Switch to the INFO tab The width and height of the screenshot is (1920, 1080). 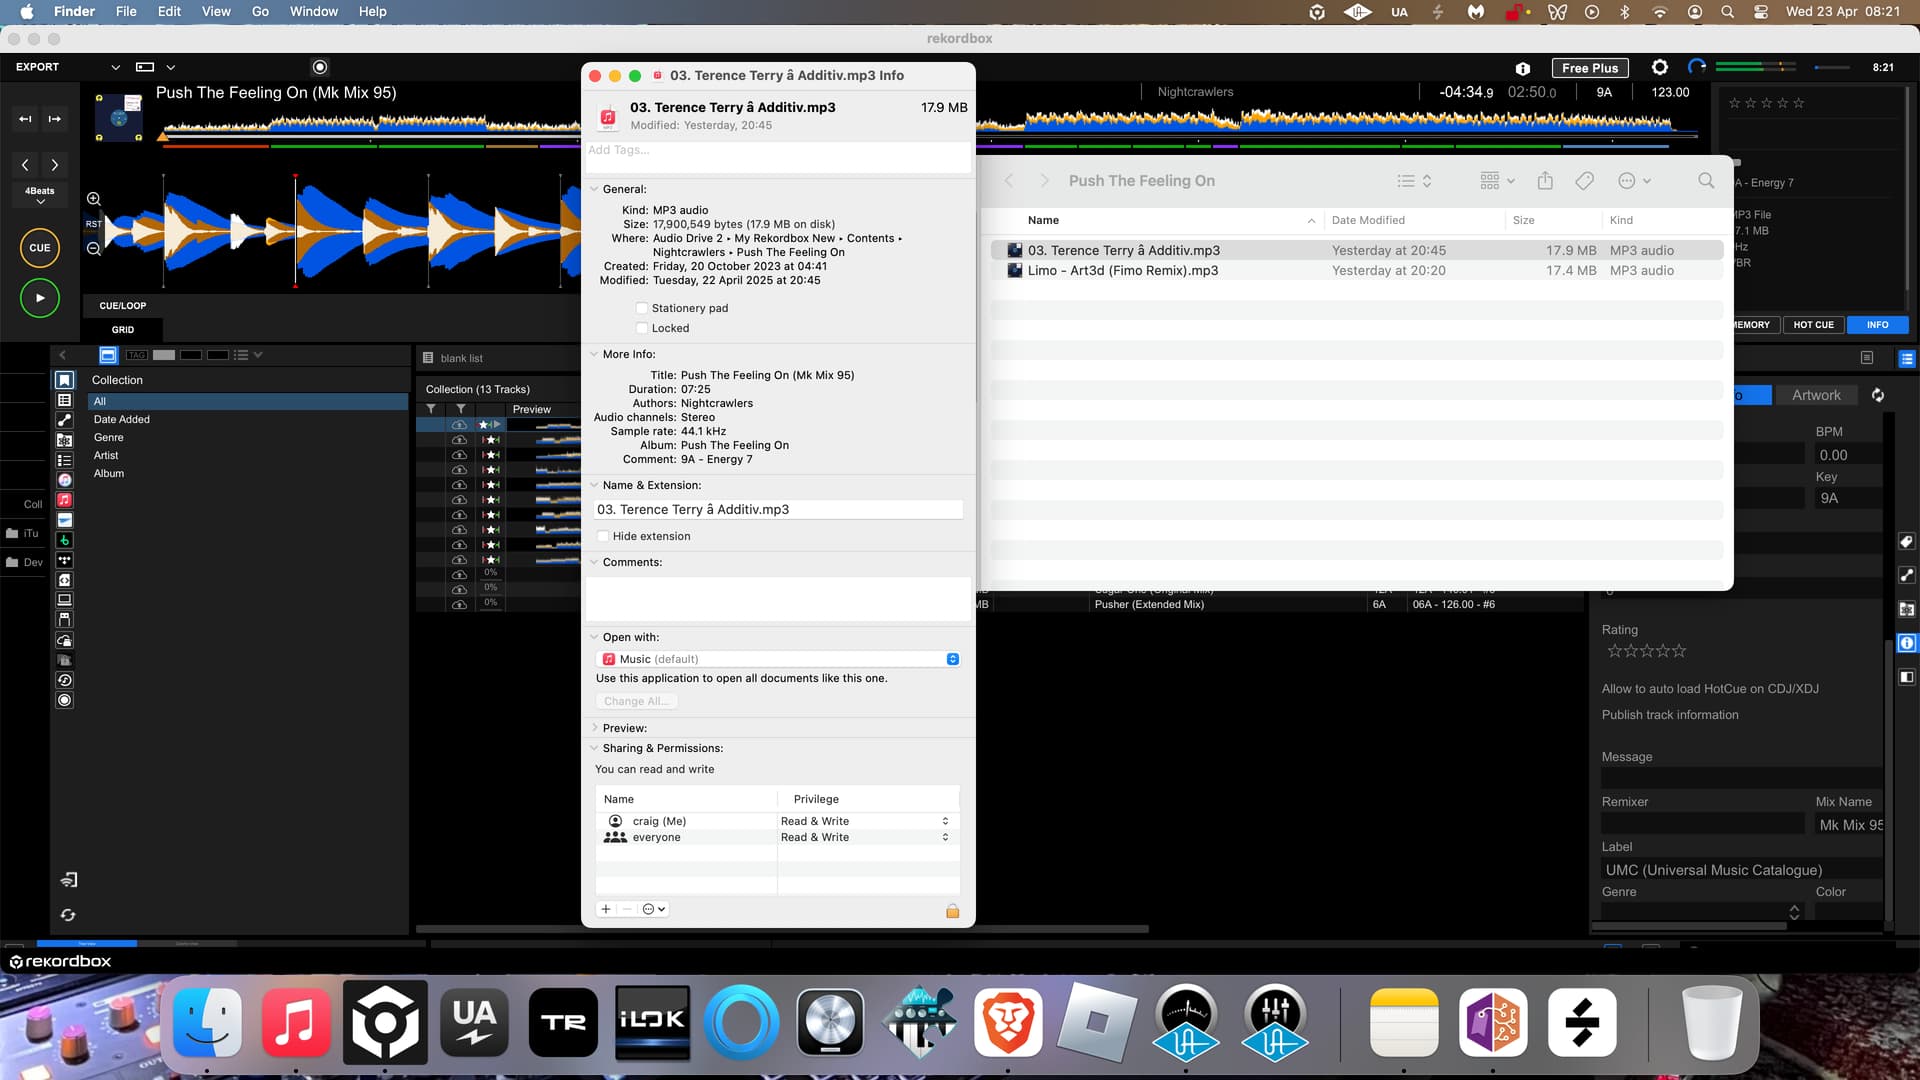(x=1877, y=325)
